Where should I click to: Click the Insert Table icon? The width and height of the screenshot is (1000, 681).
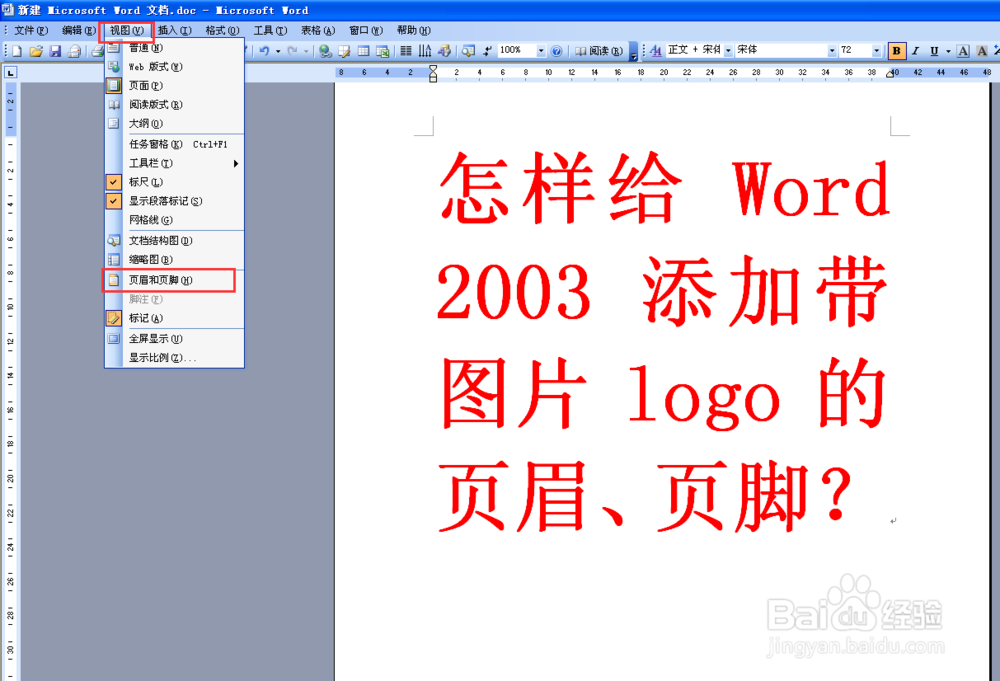tap(362, 50)
